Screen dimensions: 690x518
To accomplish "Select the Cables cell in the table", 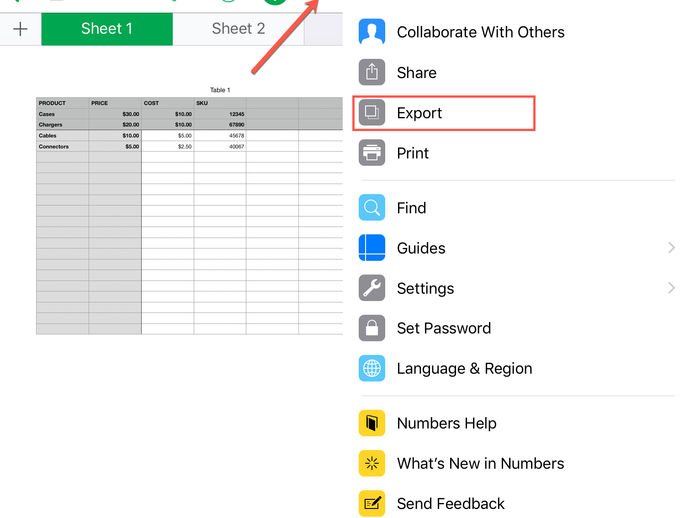I will click(62, 136).
